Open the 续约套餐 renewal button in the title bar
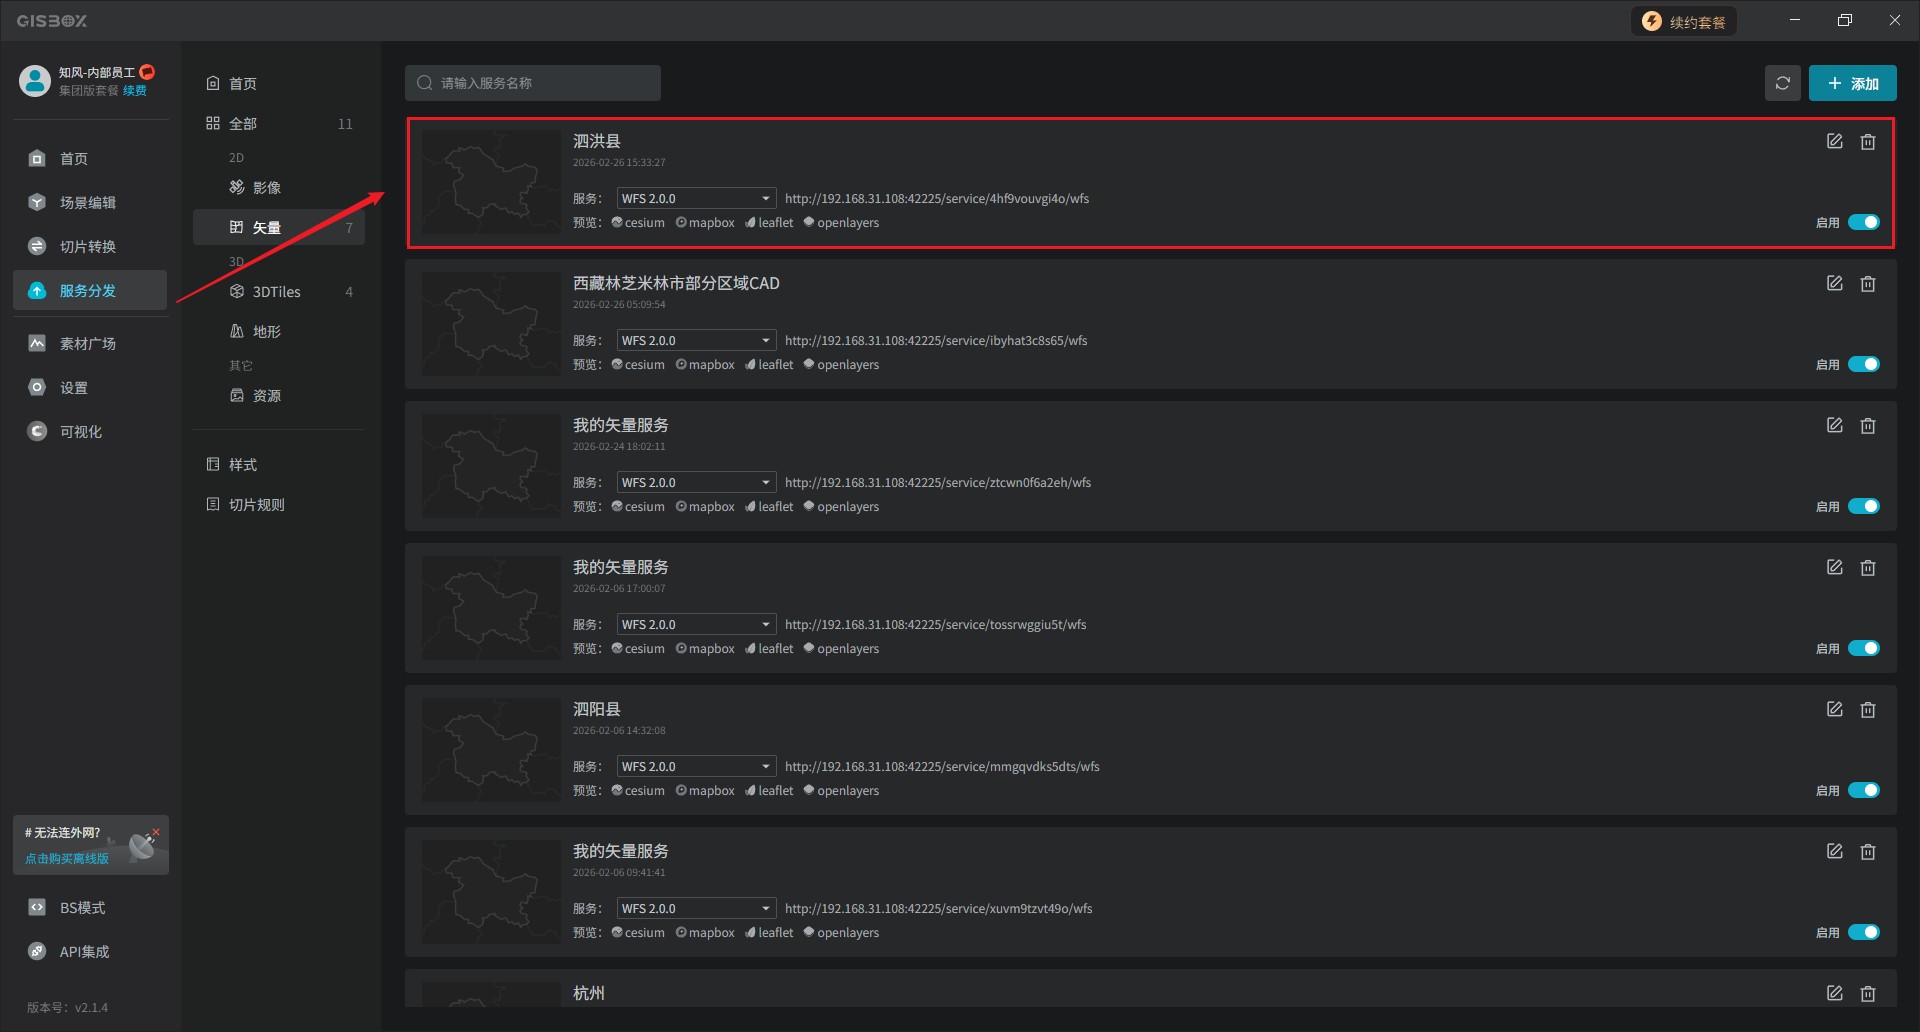Screen dimensions: 1920x1032 click(x=1684, y=22)
